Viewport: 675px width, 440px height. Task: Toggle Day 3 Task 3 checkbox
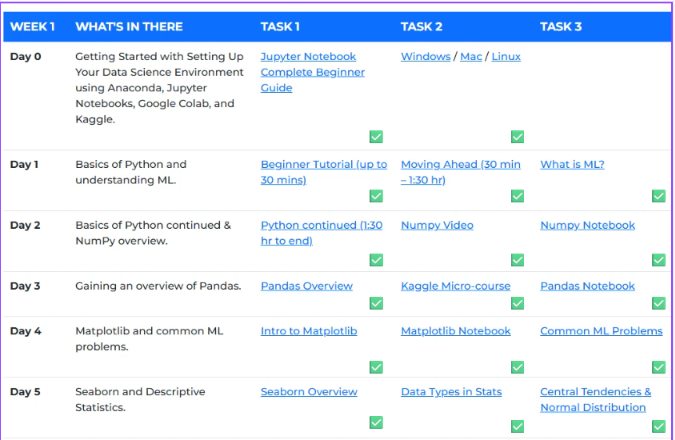[x=658, y=303]
